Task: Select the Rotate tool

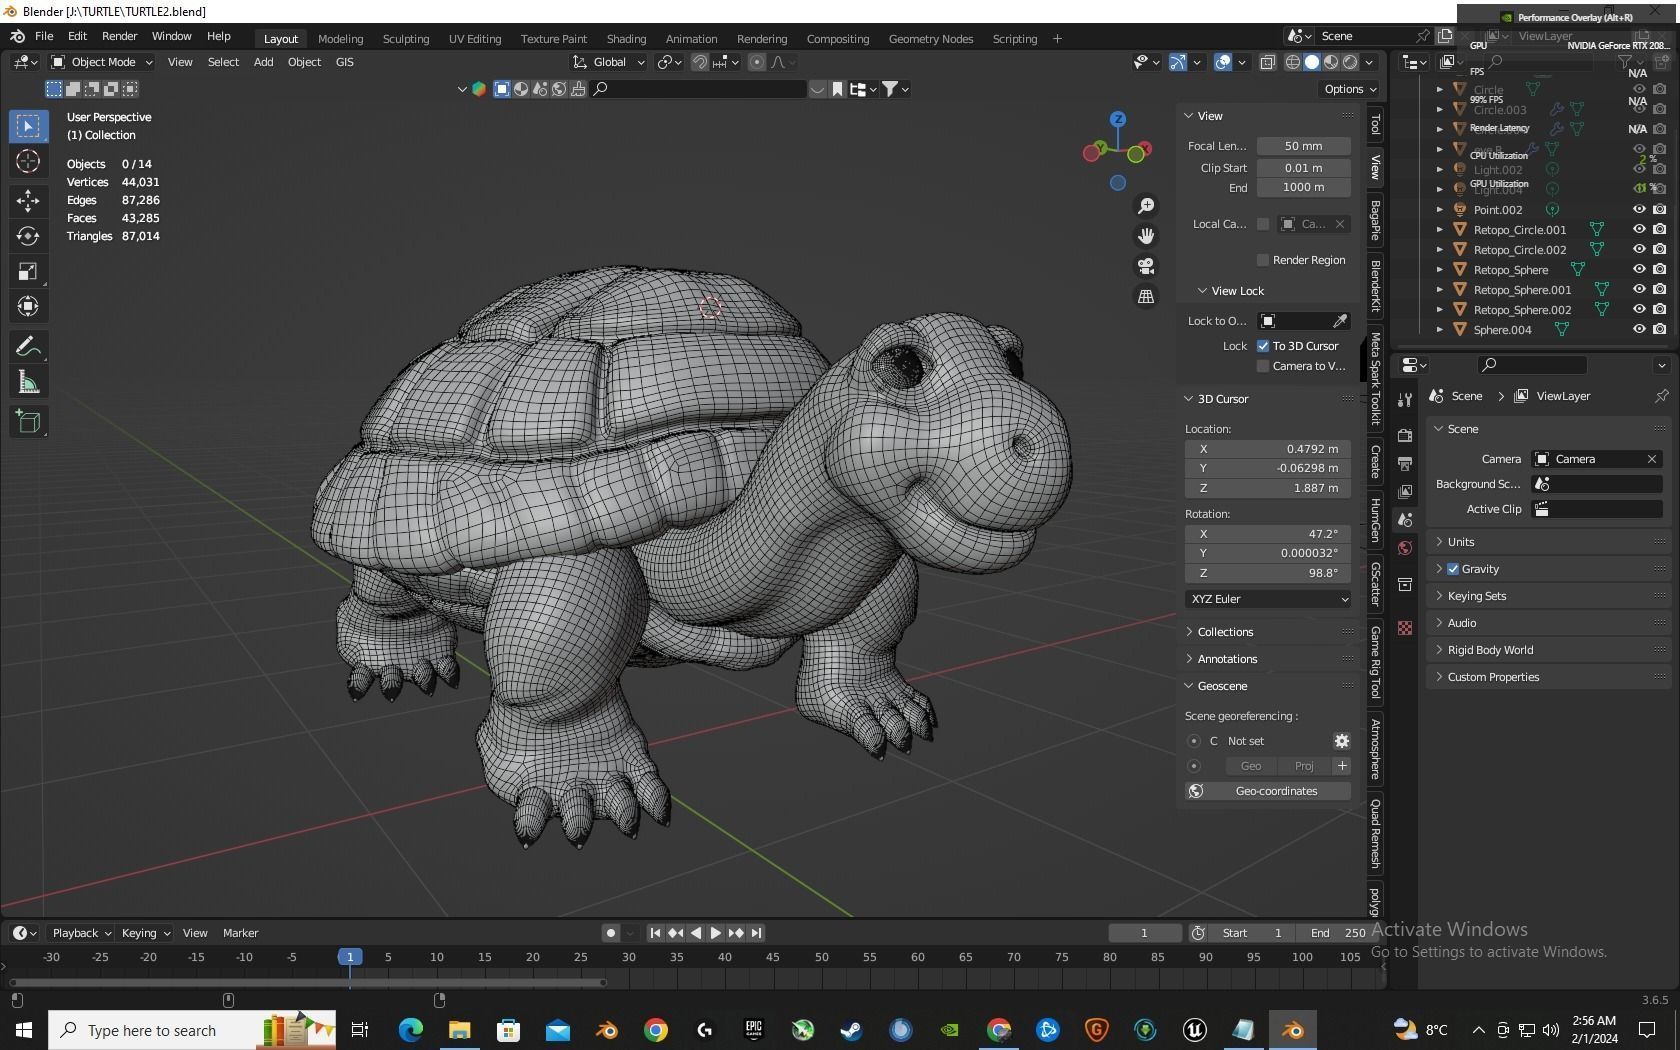Action: (28, 236)
